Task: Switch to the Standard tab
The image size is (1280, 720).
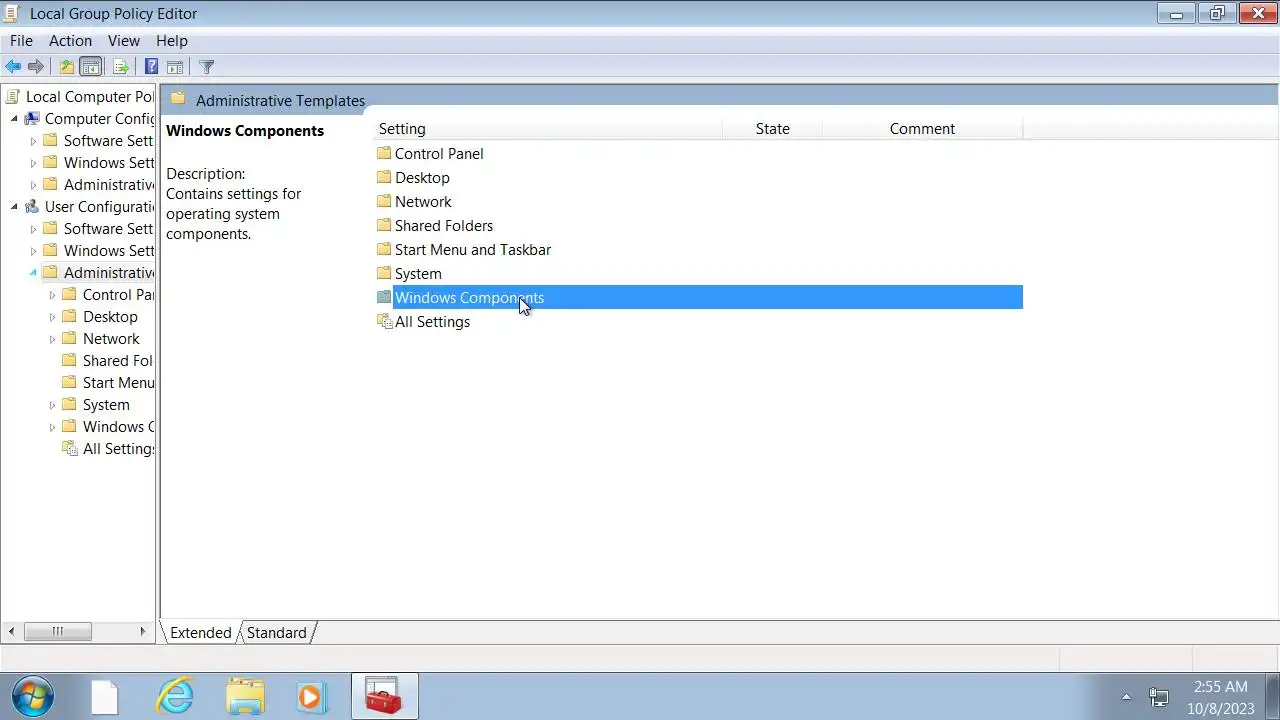Action: tap(277, 633)
